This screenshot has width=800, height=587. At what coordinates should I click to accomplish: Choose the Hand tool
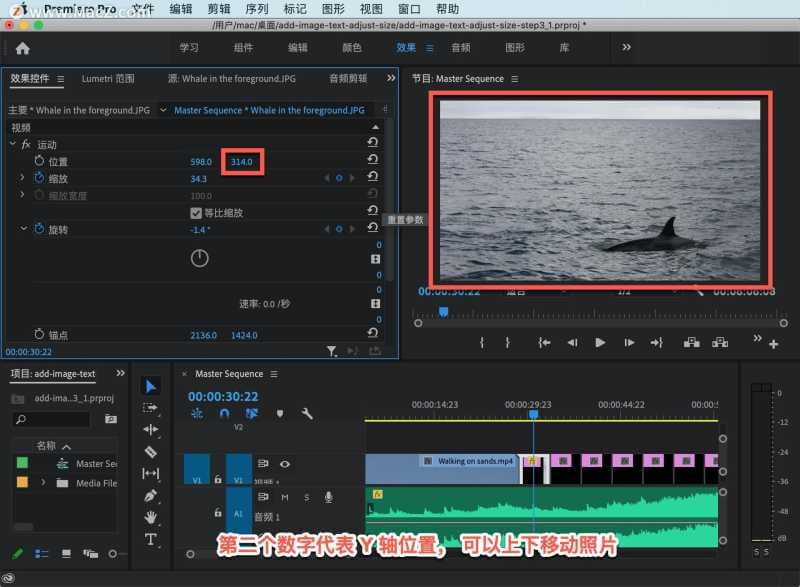151,517
